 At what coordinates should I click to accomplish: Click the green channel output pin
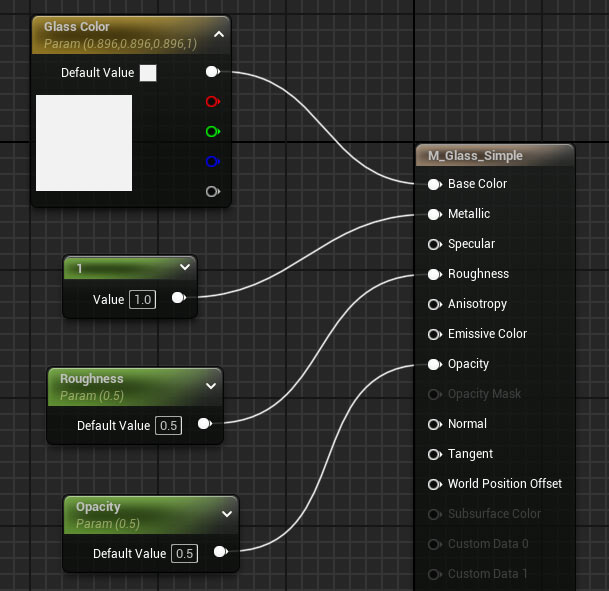point(212,131)
